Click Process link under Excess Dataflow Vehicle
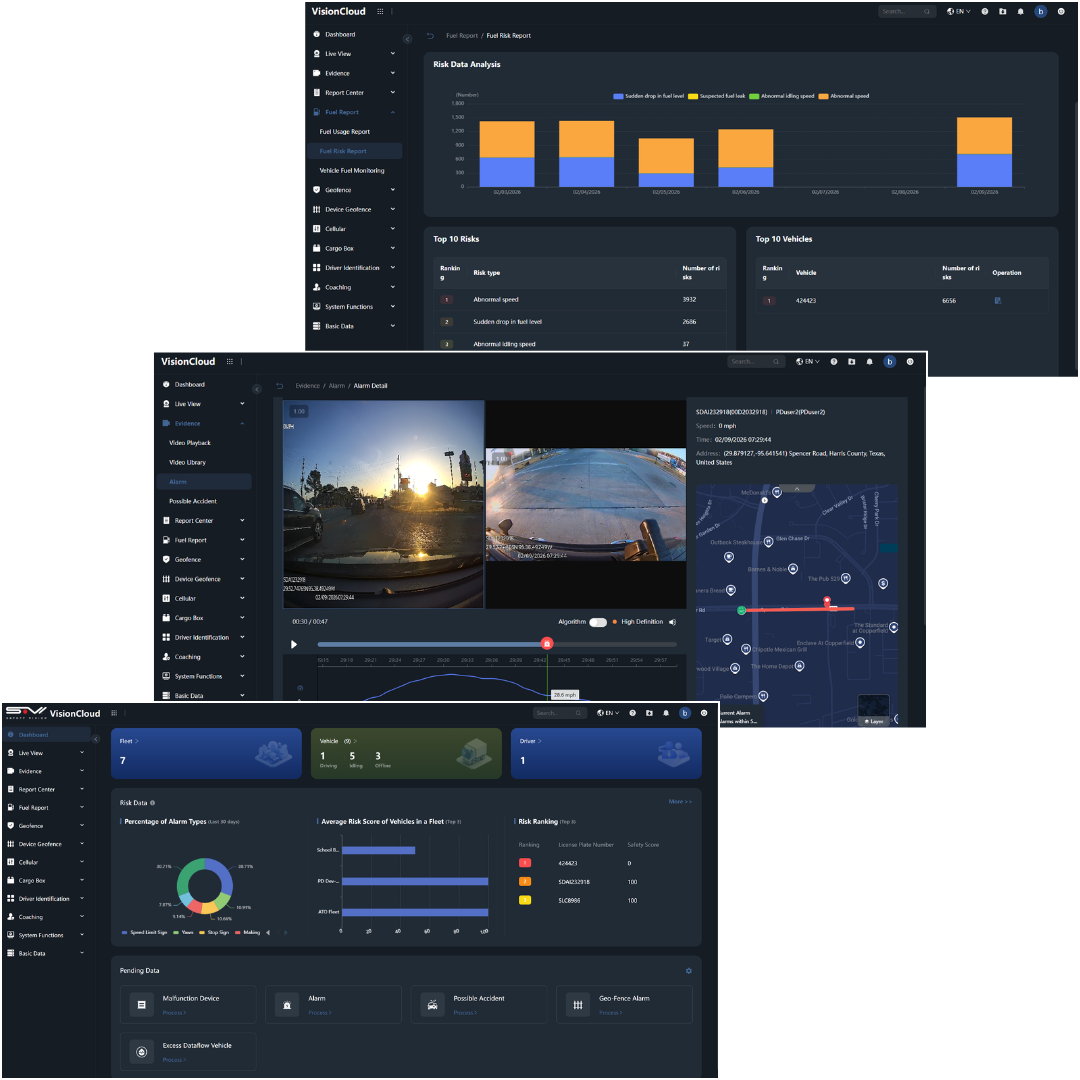1080x1080 pixels. 173,1060
